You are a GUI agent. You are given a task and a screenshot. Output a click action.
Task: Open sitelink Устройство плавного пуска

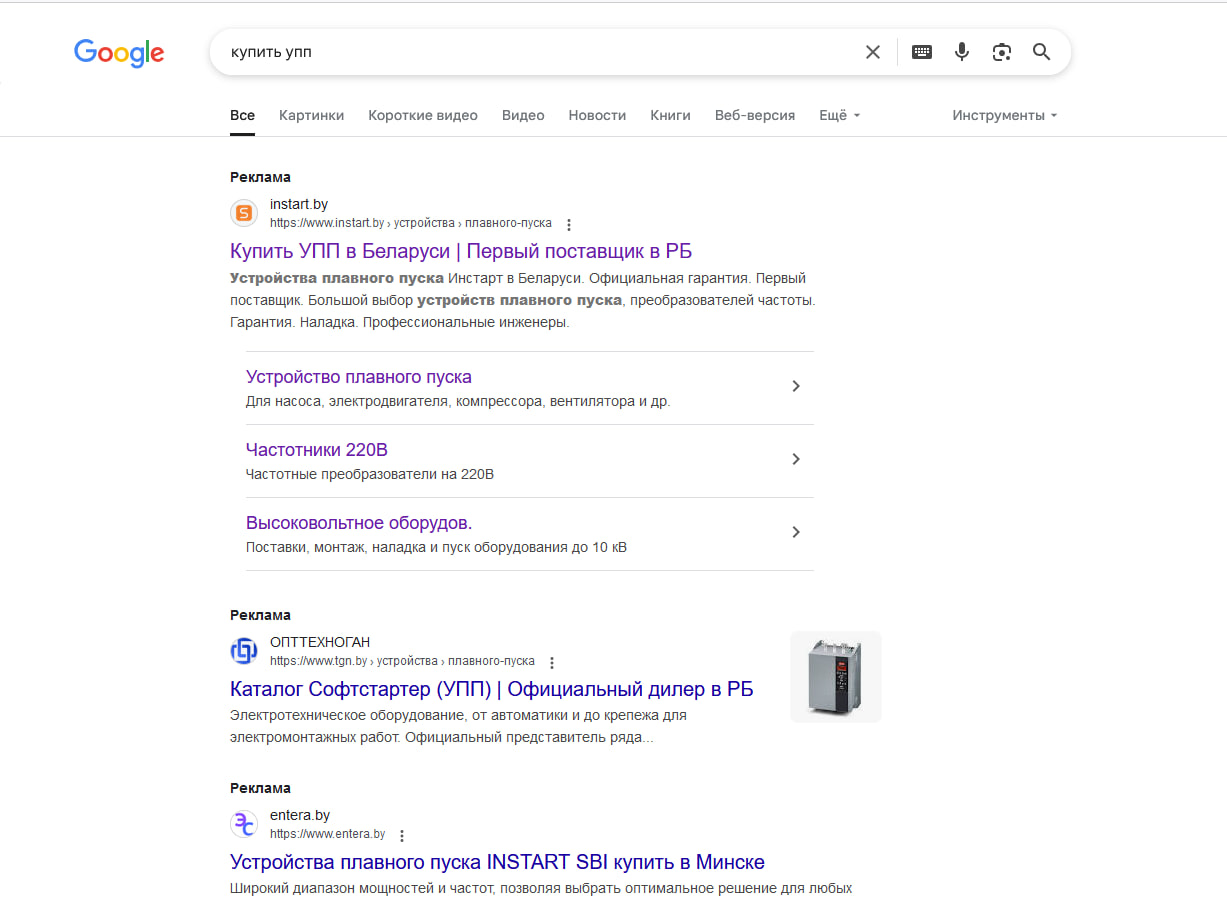coord(359,377)
